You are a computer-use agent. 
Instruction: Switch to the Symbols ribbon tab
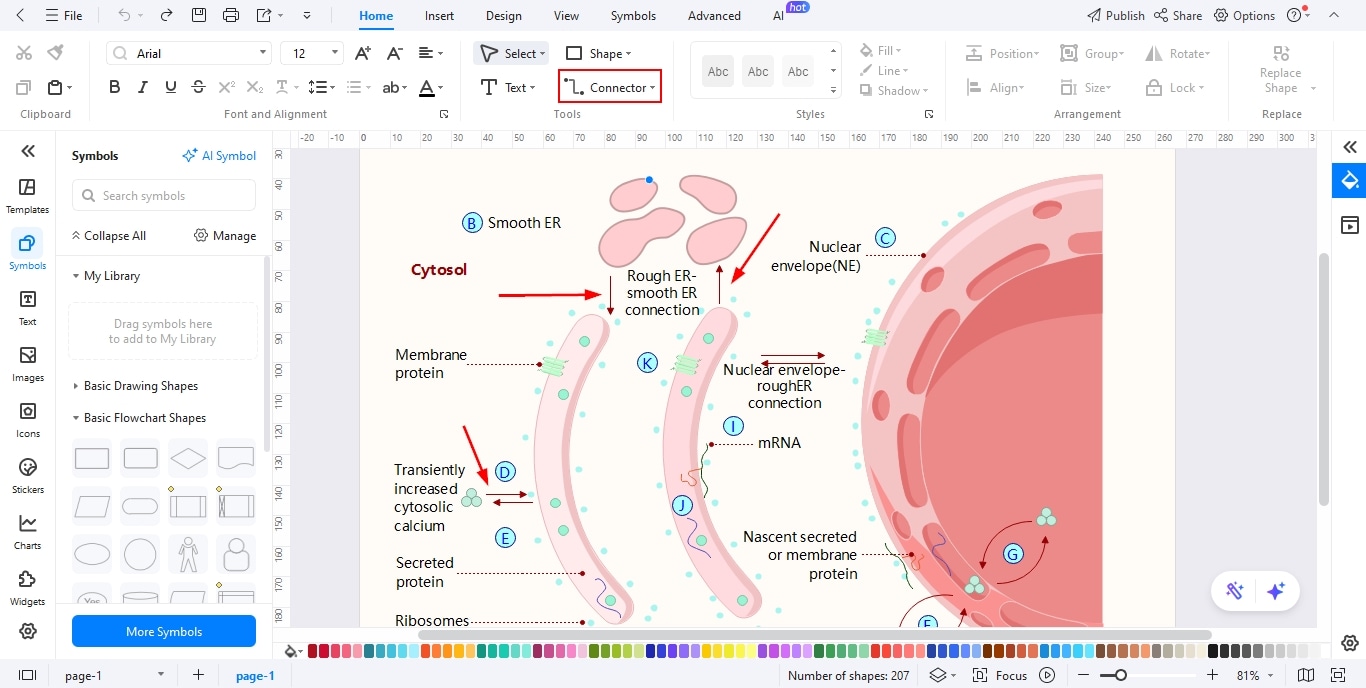tap(633, 16)
